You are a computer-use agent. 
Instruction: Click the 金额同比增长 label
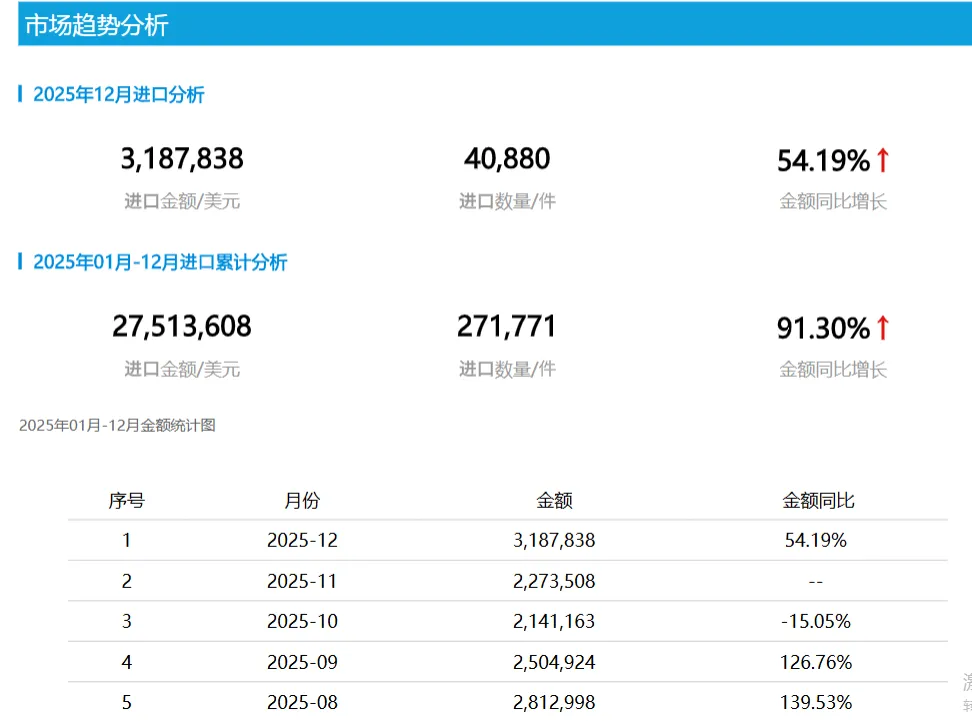[x=833, y=201]
